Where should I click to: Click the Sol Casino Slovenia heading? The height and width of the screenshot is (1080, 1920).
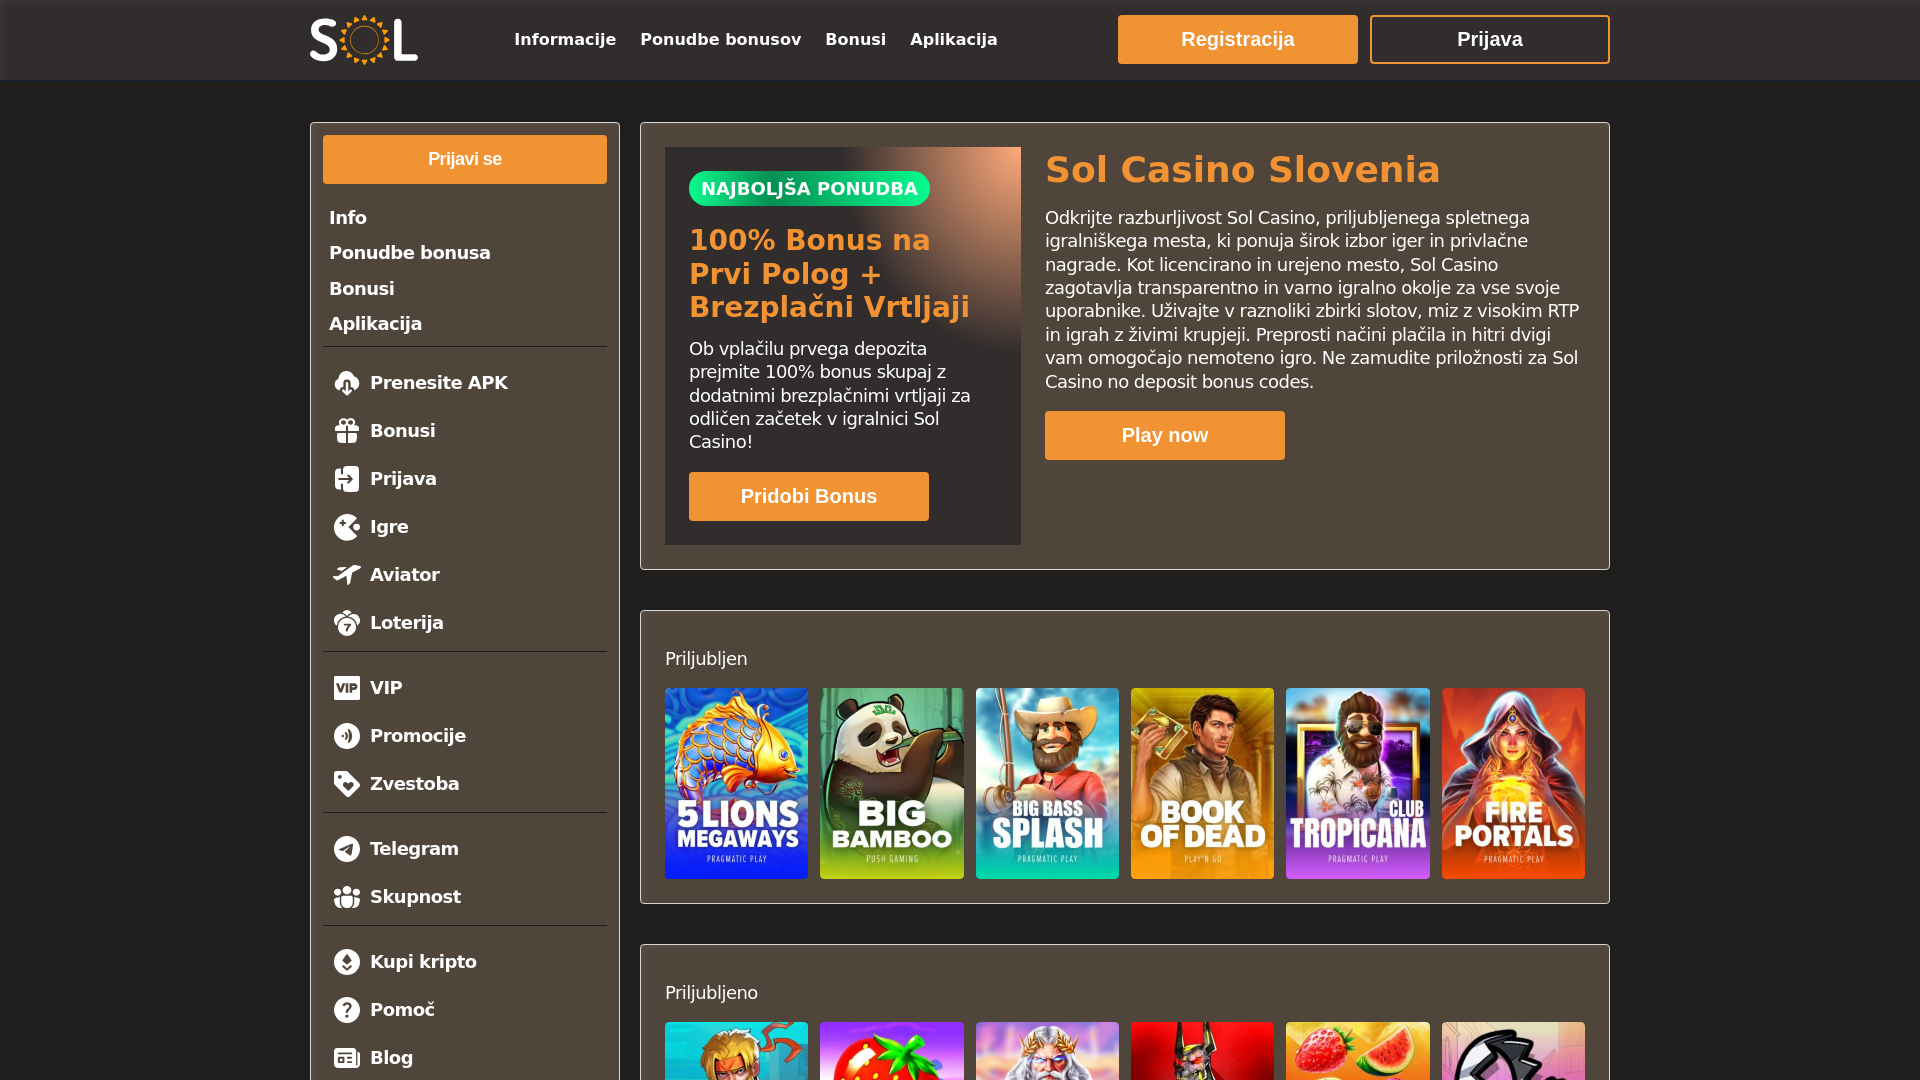(x=1243, y=170)
